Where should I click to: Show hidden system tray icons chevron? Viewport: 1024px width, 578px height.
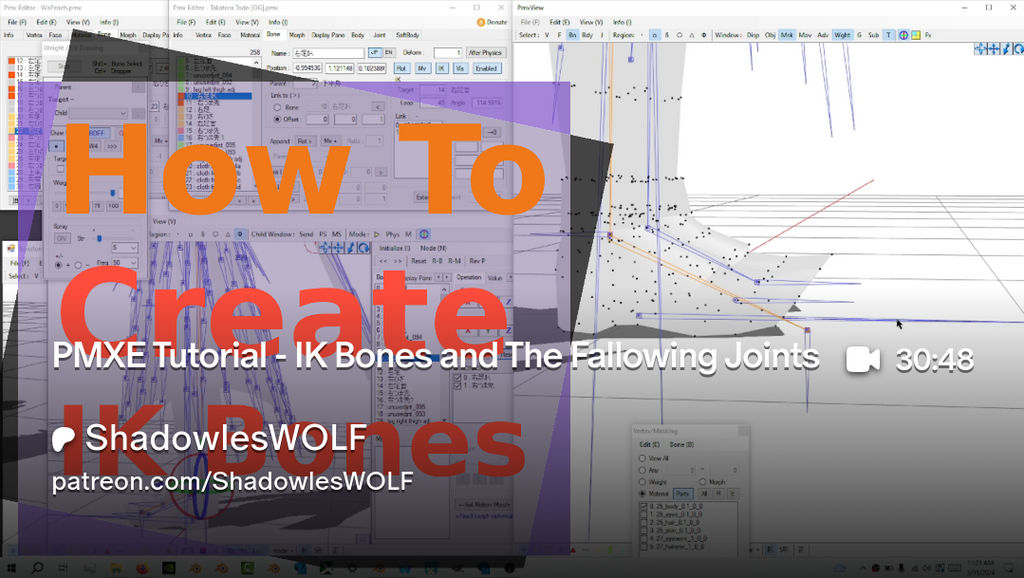click(863, 568)
